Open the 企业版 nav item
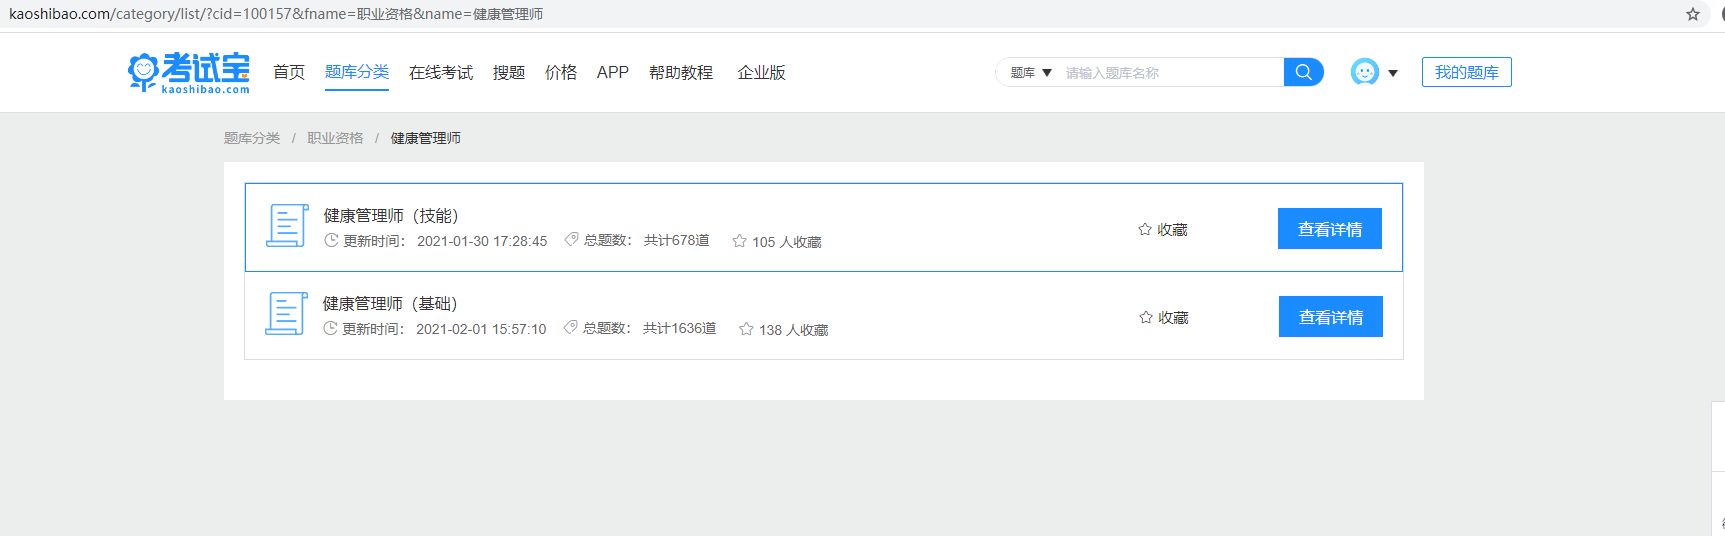The width and height of the screenshot is (1725, 536). 761,72
